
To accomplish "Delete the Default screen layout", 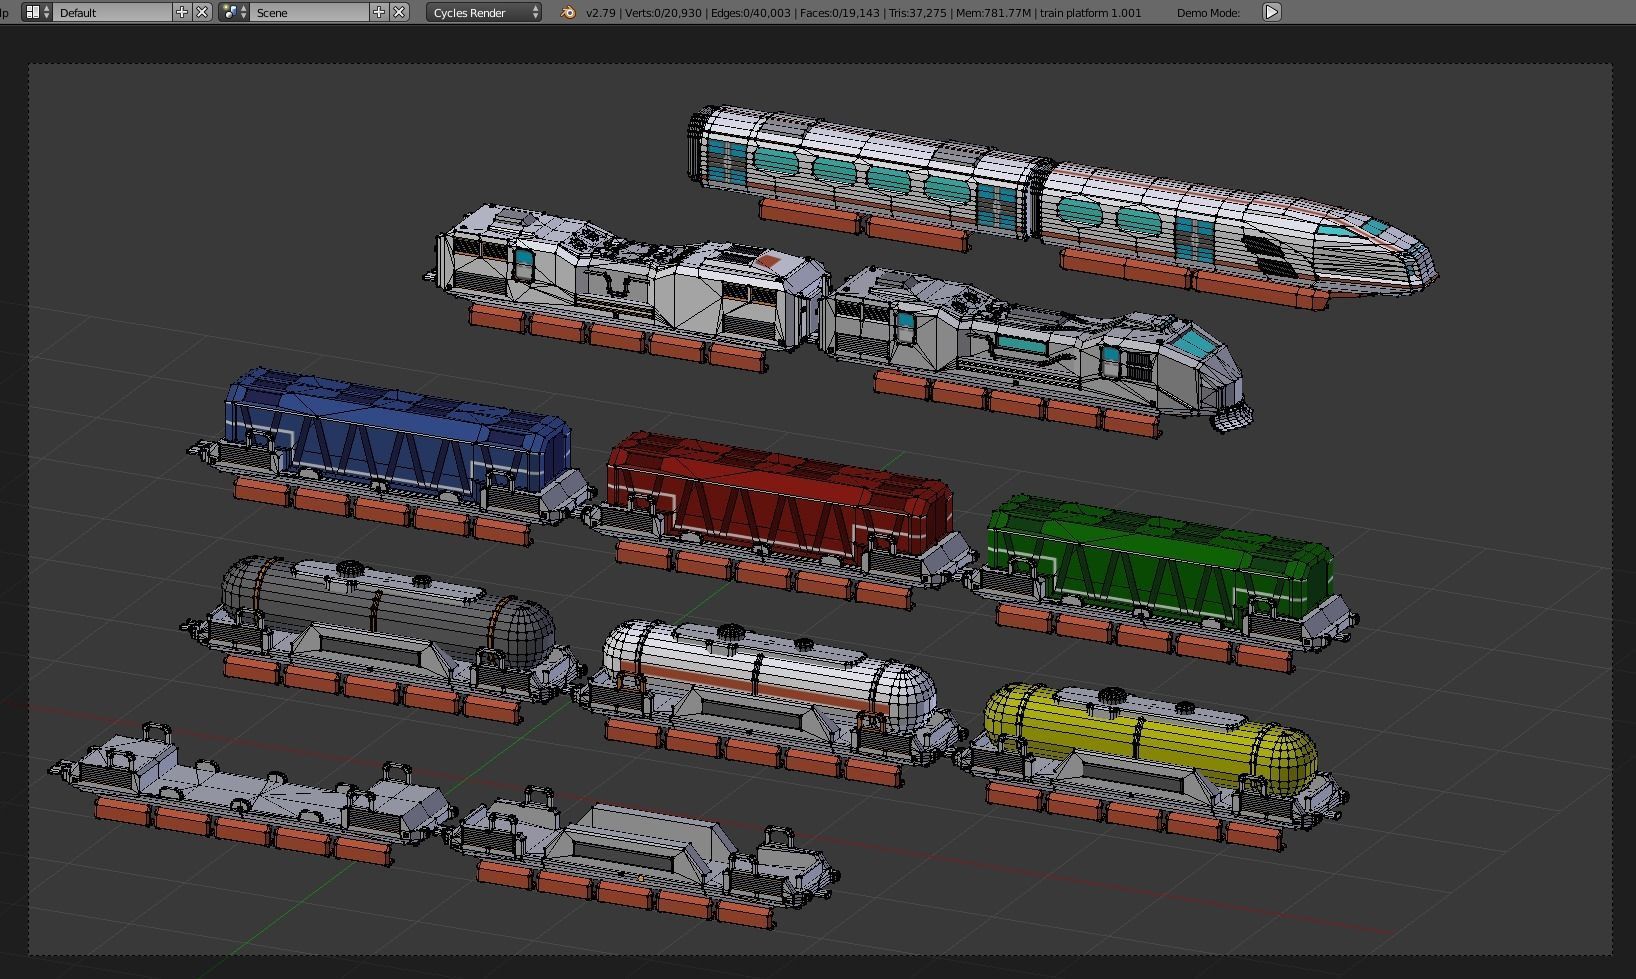I will [202, 12].
